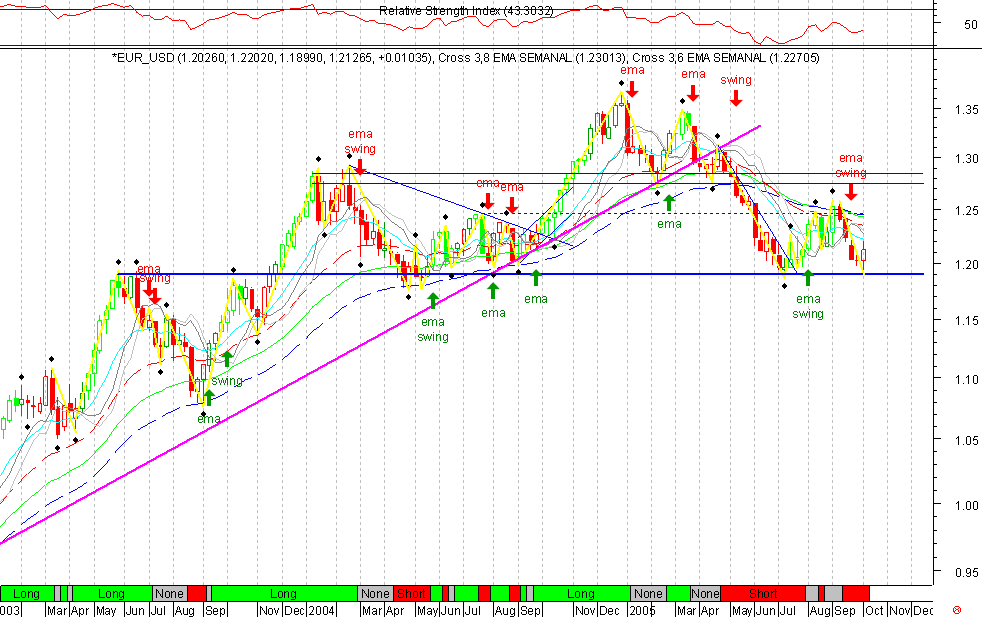Select the green 'swing' arrow near September 2003
The height and width of the screenshot is (617, 982).
228,358
